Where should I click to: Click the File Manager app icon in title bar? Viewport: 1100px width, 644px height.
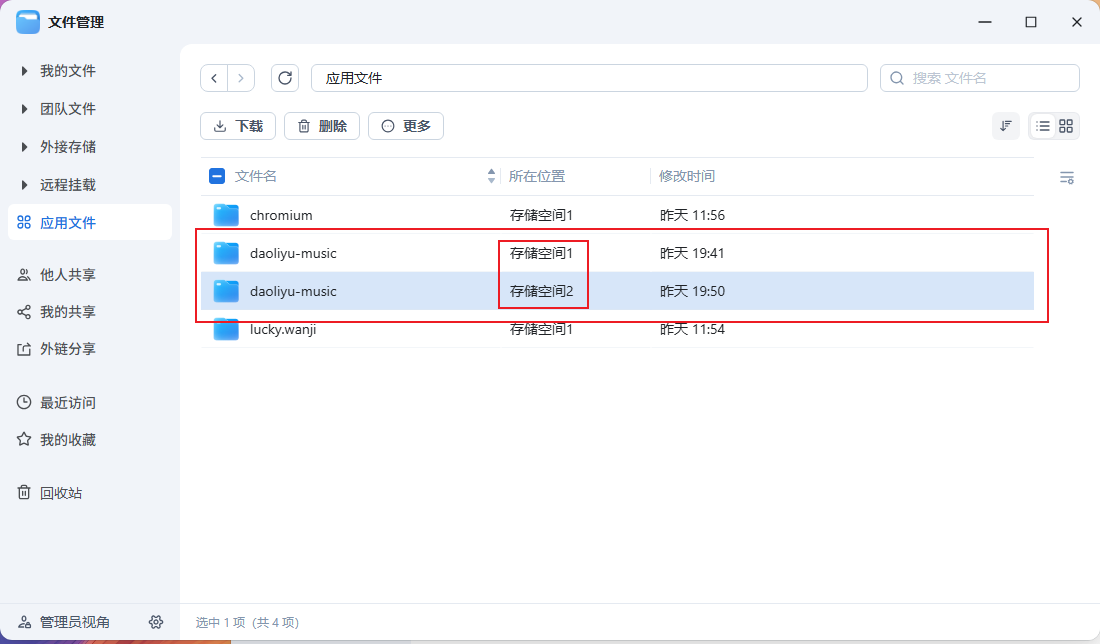click(28, 22)
